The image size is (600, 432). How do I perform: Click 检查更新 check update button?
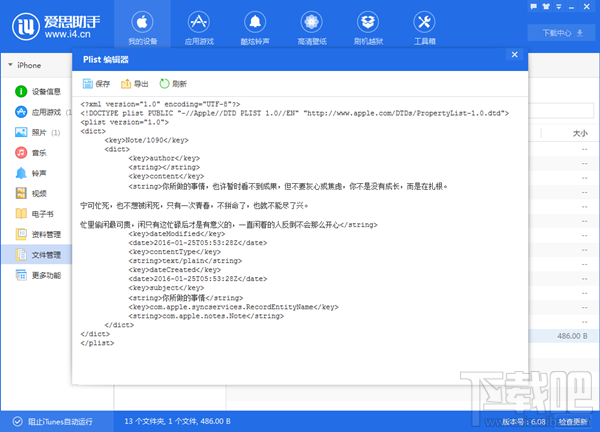click(572, 422)
